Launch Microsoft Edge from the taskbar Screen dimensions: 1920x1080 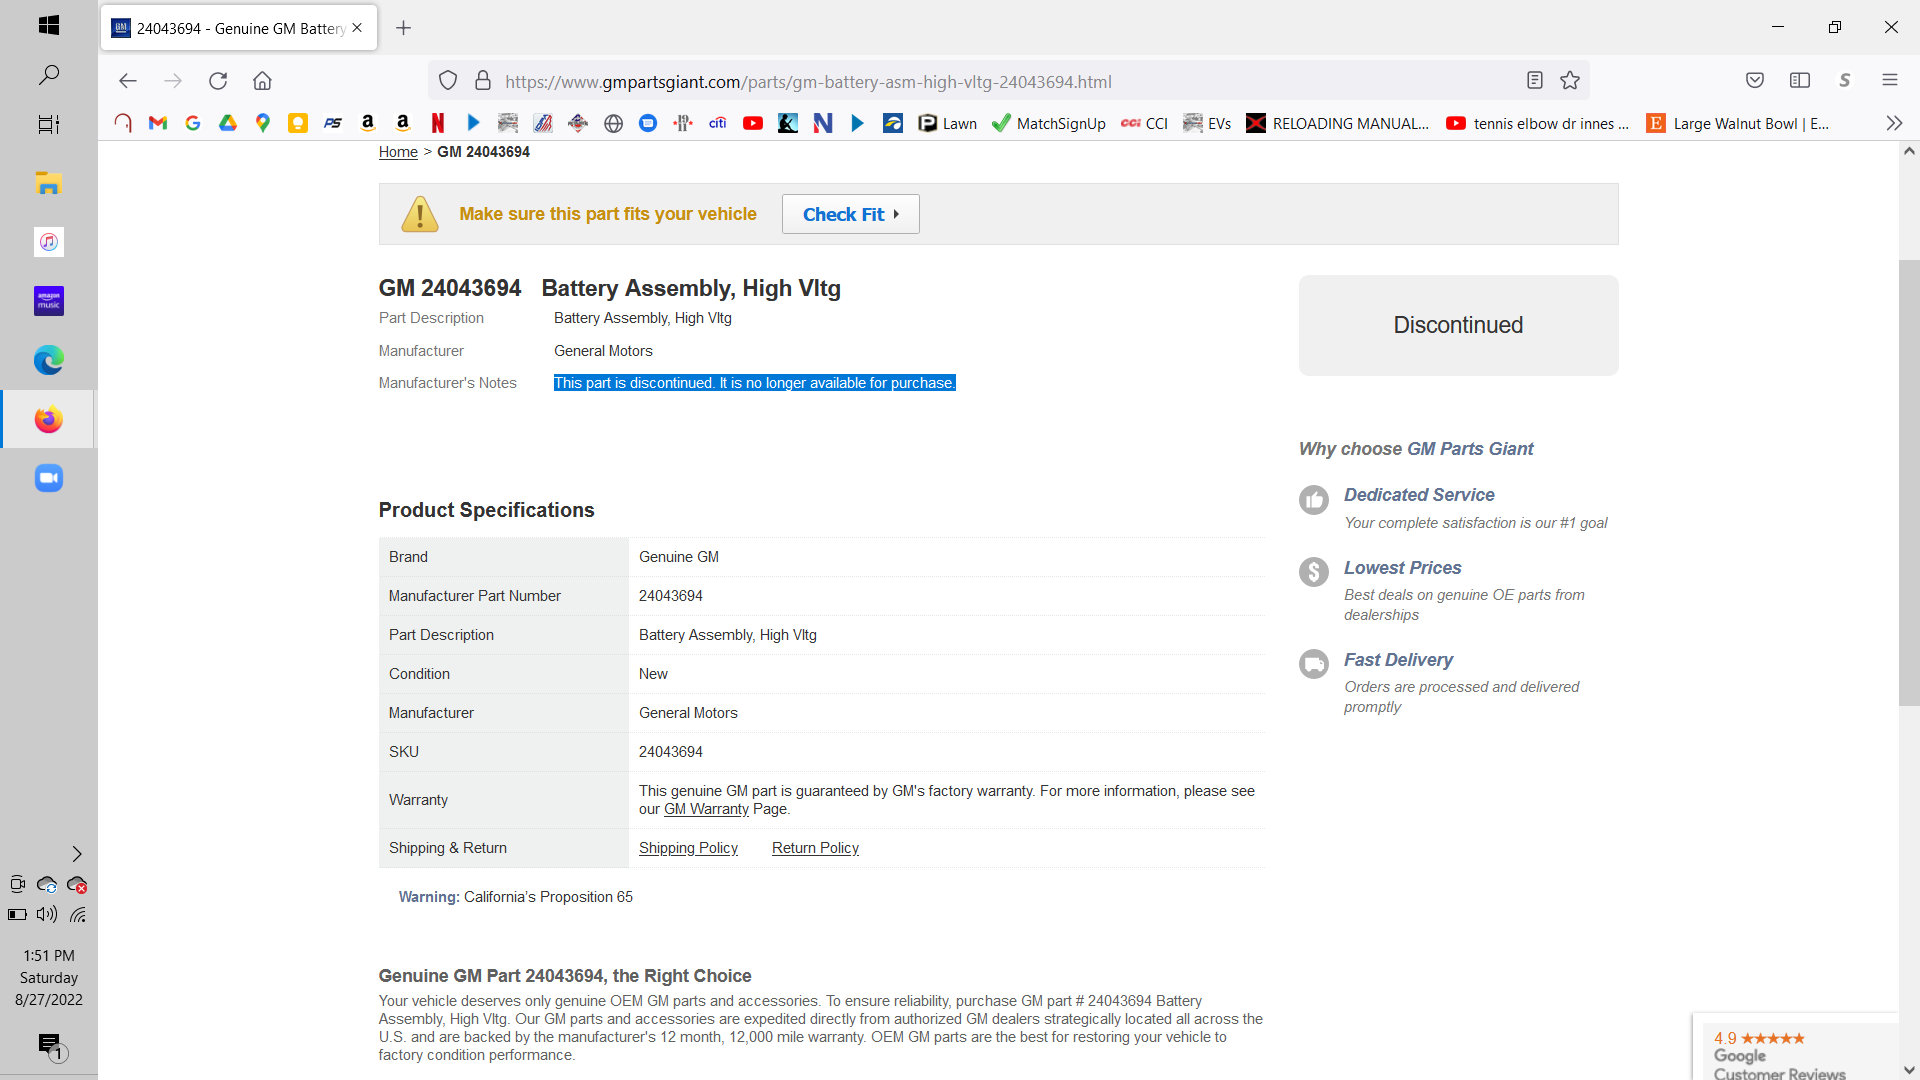[x=48, y=360]
